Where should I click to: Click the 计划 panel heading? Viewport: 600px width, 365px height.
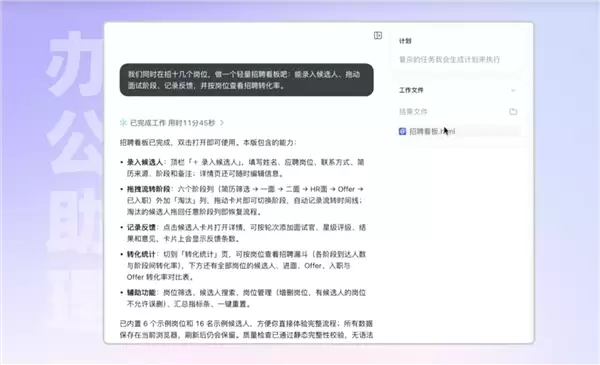click(405, 41)
